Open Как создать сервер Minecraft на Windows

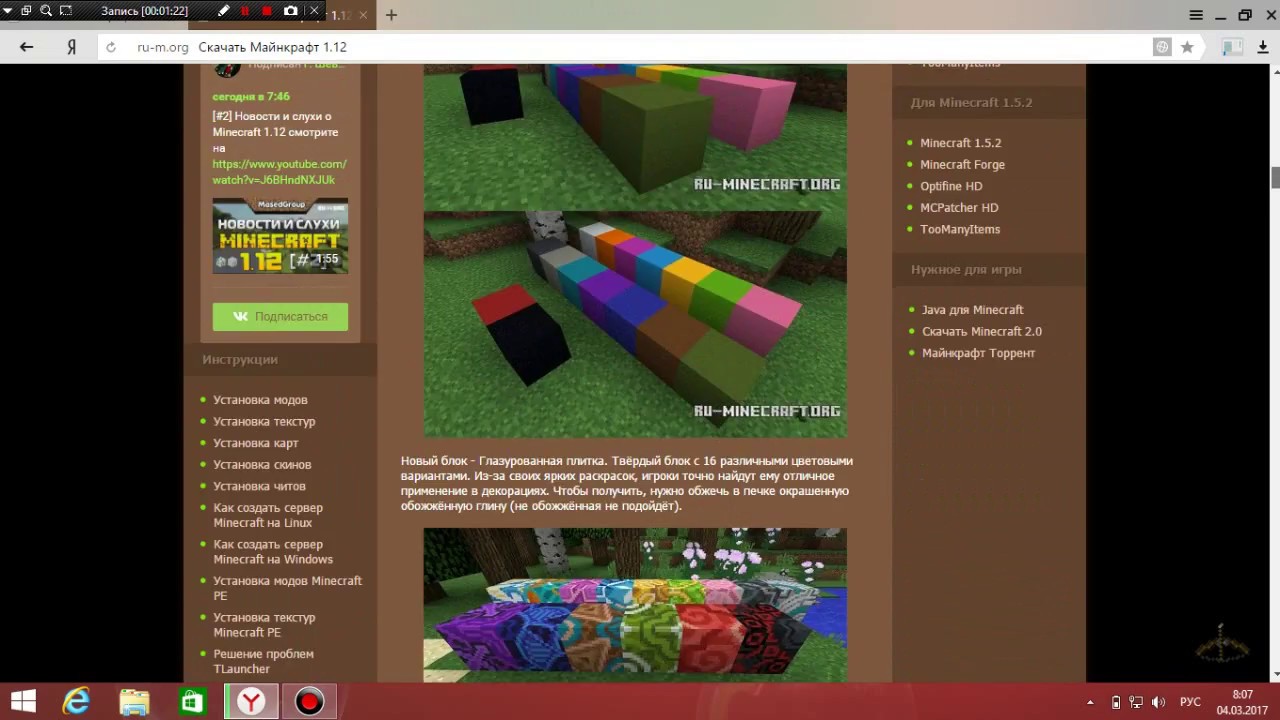273,552
